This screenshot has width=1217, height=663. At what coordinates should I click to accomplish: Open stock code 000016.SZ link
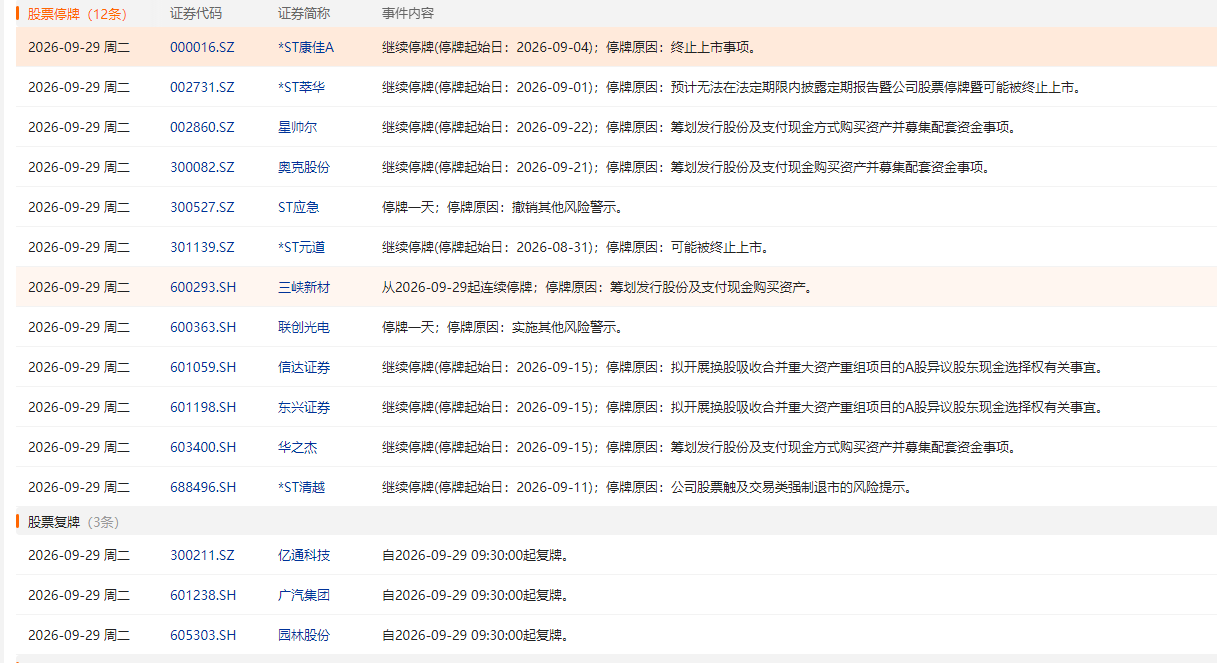coord(202,47)
